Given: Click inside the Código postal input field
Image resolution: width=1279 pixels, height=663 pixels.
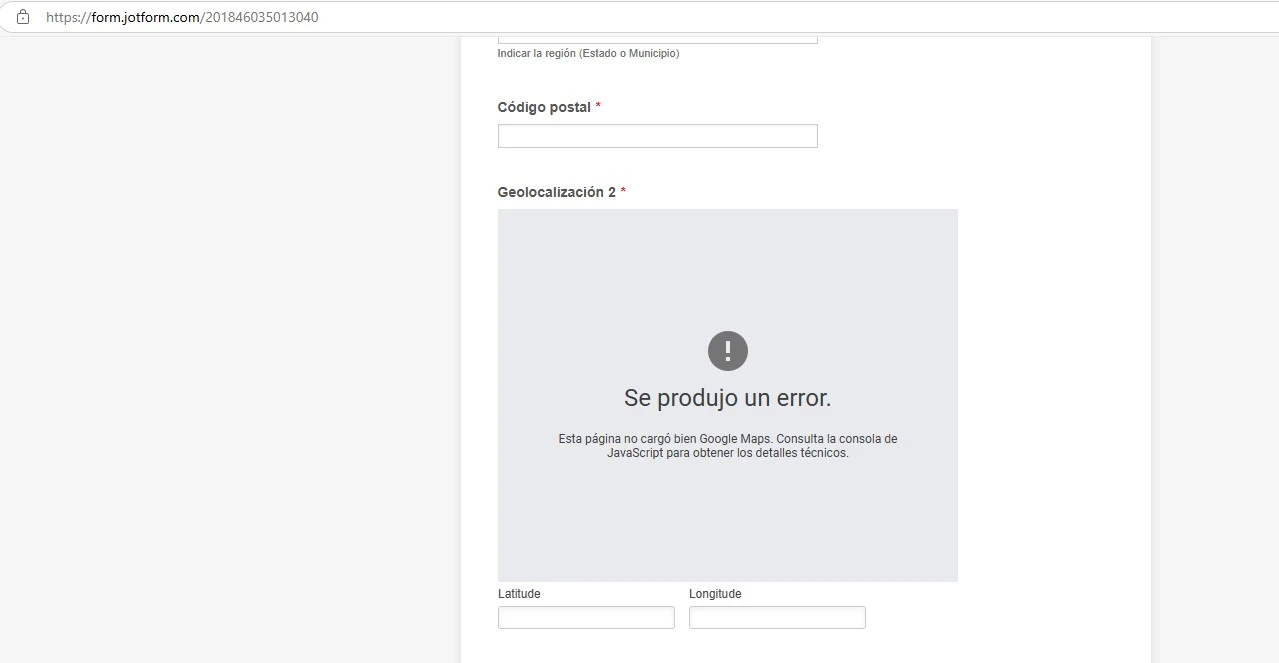Looking at the screenshot, I should tap(657, 135).
